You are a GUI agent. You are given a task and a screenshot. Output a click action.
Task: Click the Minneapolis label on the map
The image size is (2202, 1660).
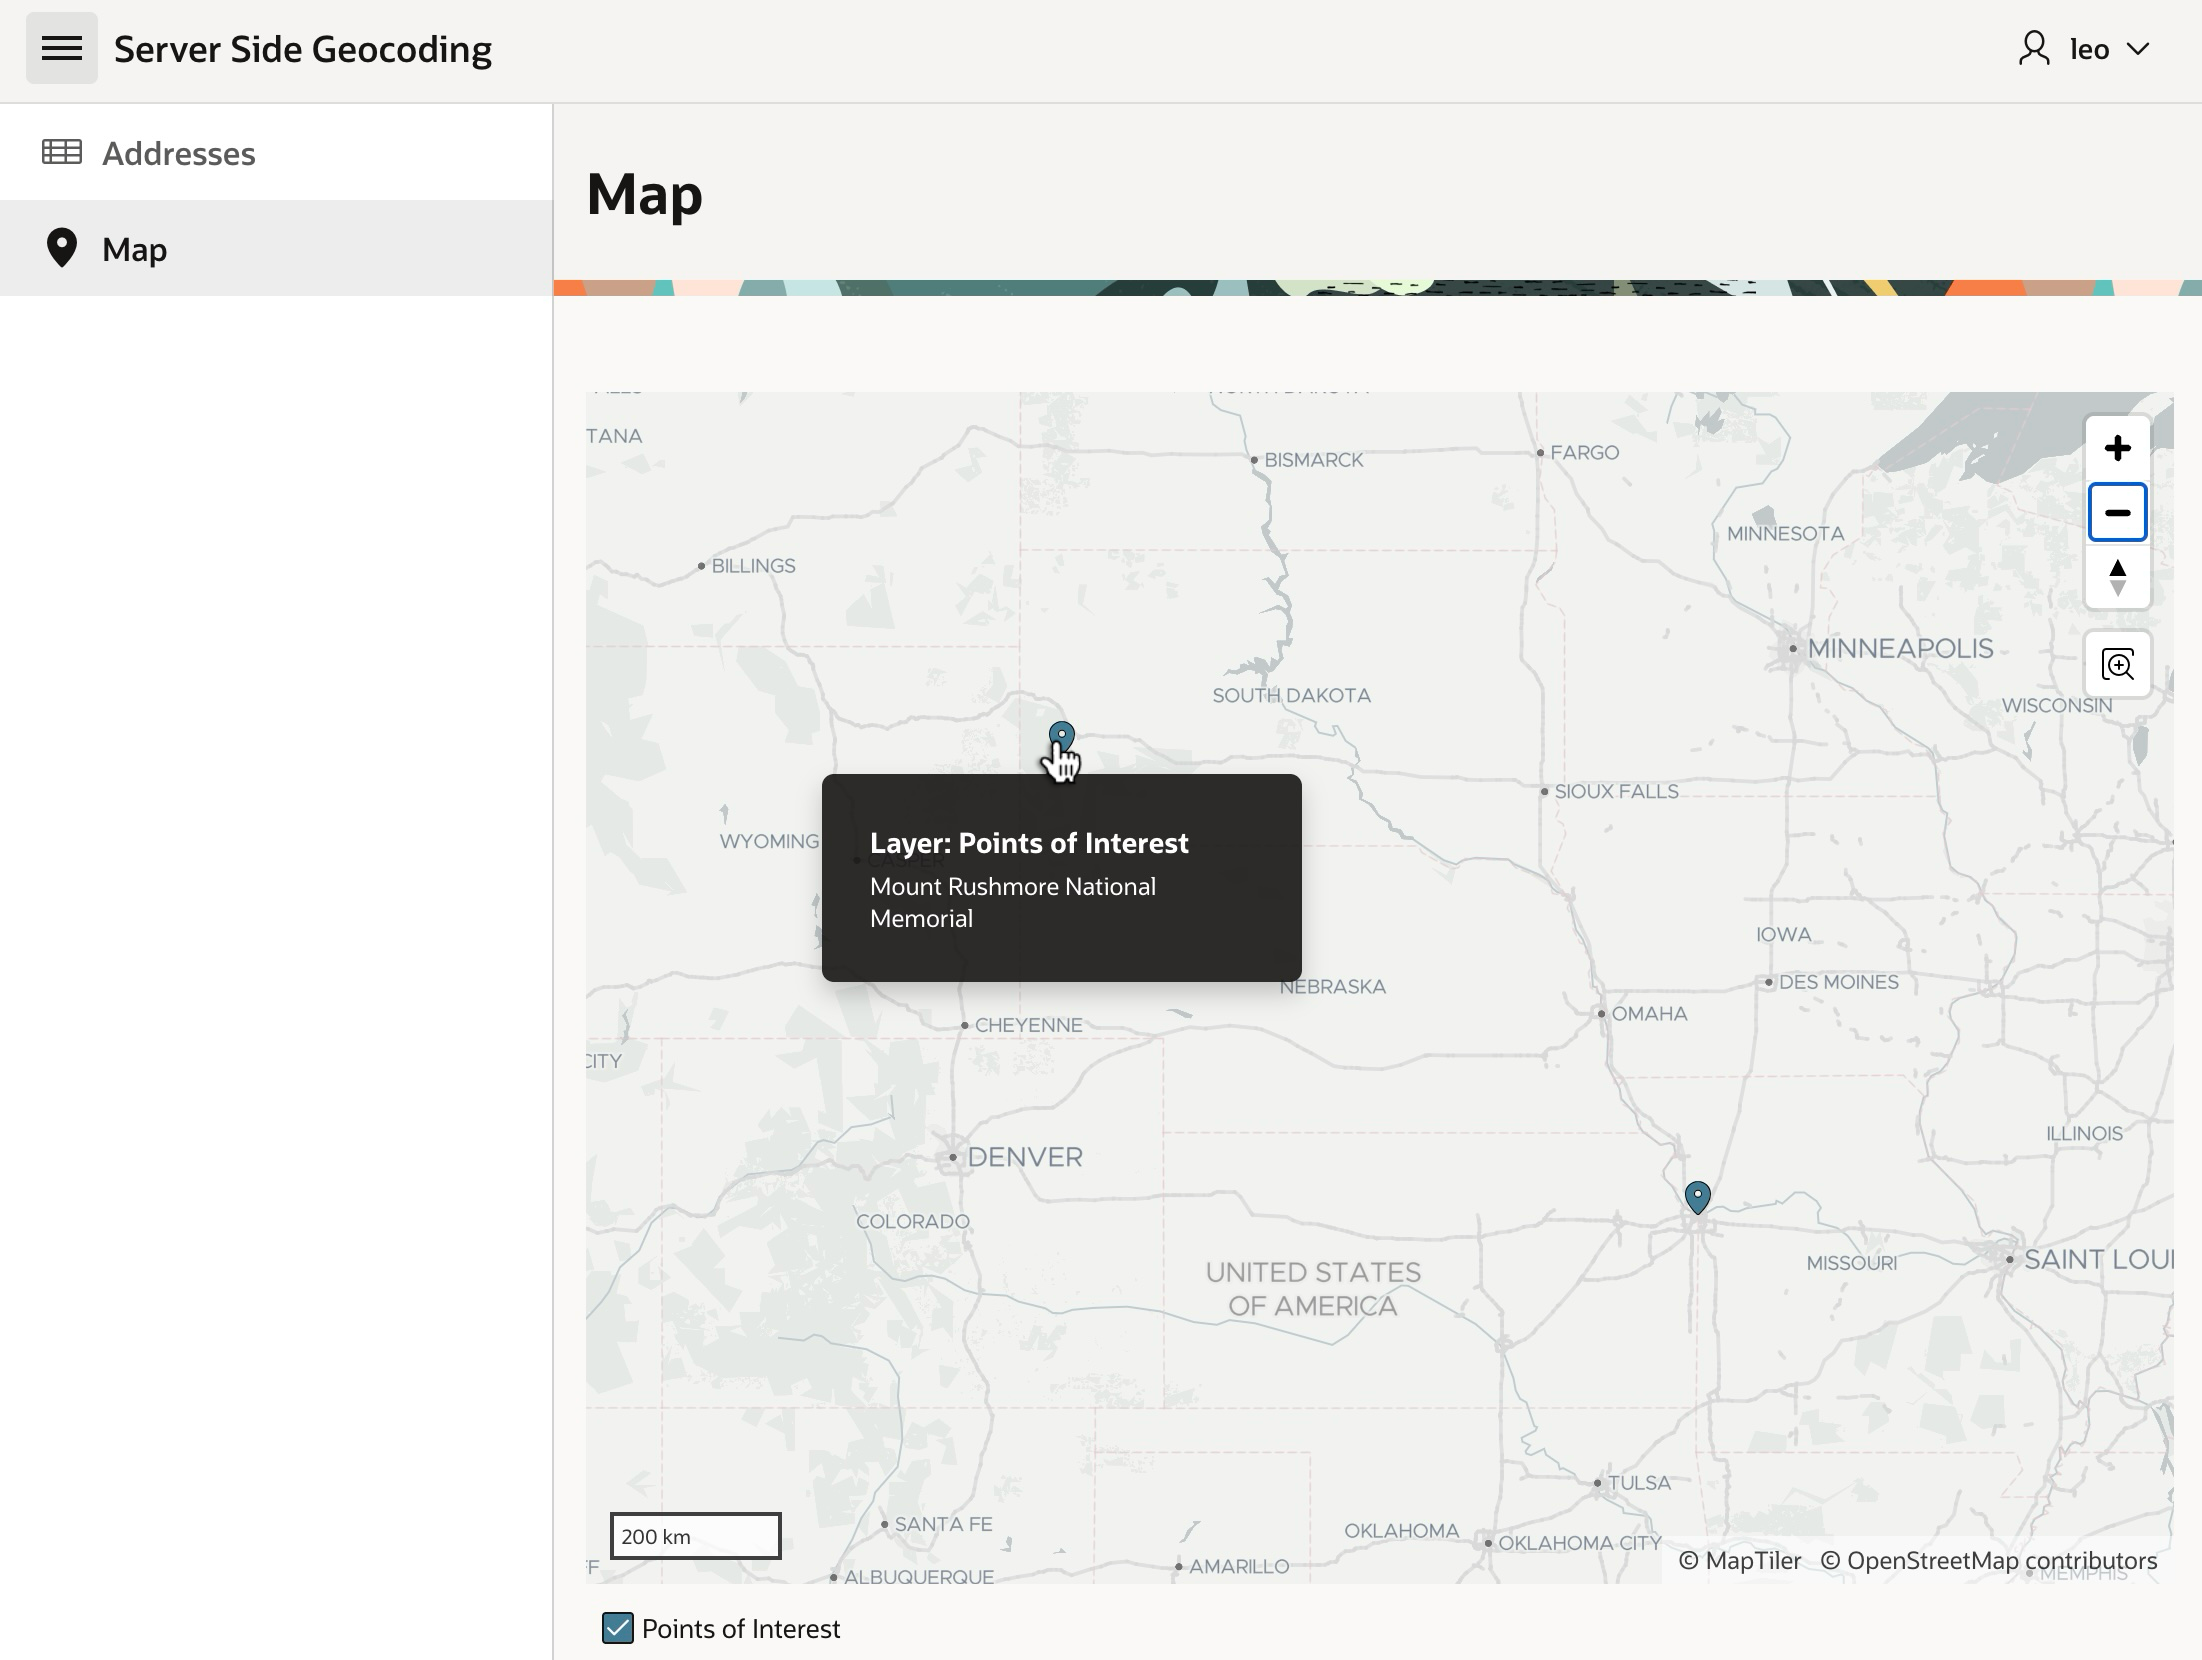pos(1899,648)
